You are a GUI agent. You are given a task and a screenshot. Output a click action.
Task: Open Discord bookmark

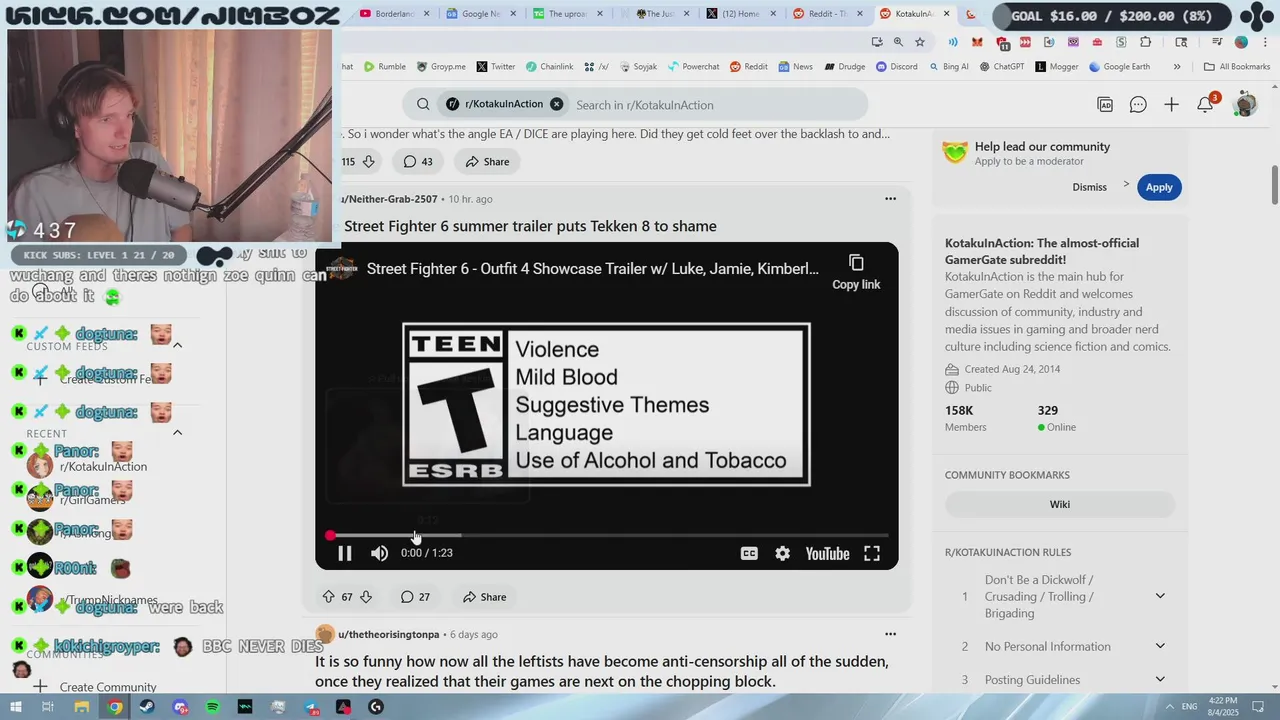point(896,67)
